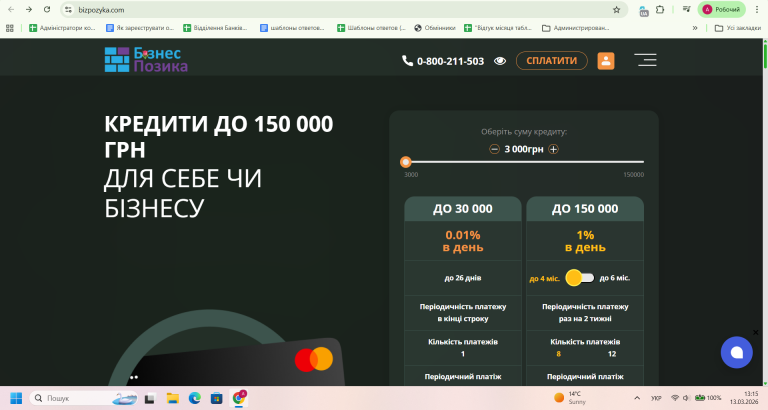This screenshot has height=410, width=768.
Task: Select the 'до 4 міс.' term option
Action: 544,279
